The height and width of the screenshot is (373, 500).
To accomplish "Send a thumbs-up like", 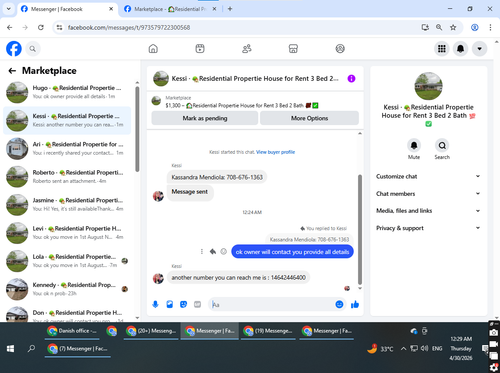I will click(355, 304).
